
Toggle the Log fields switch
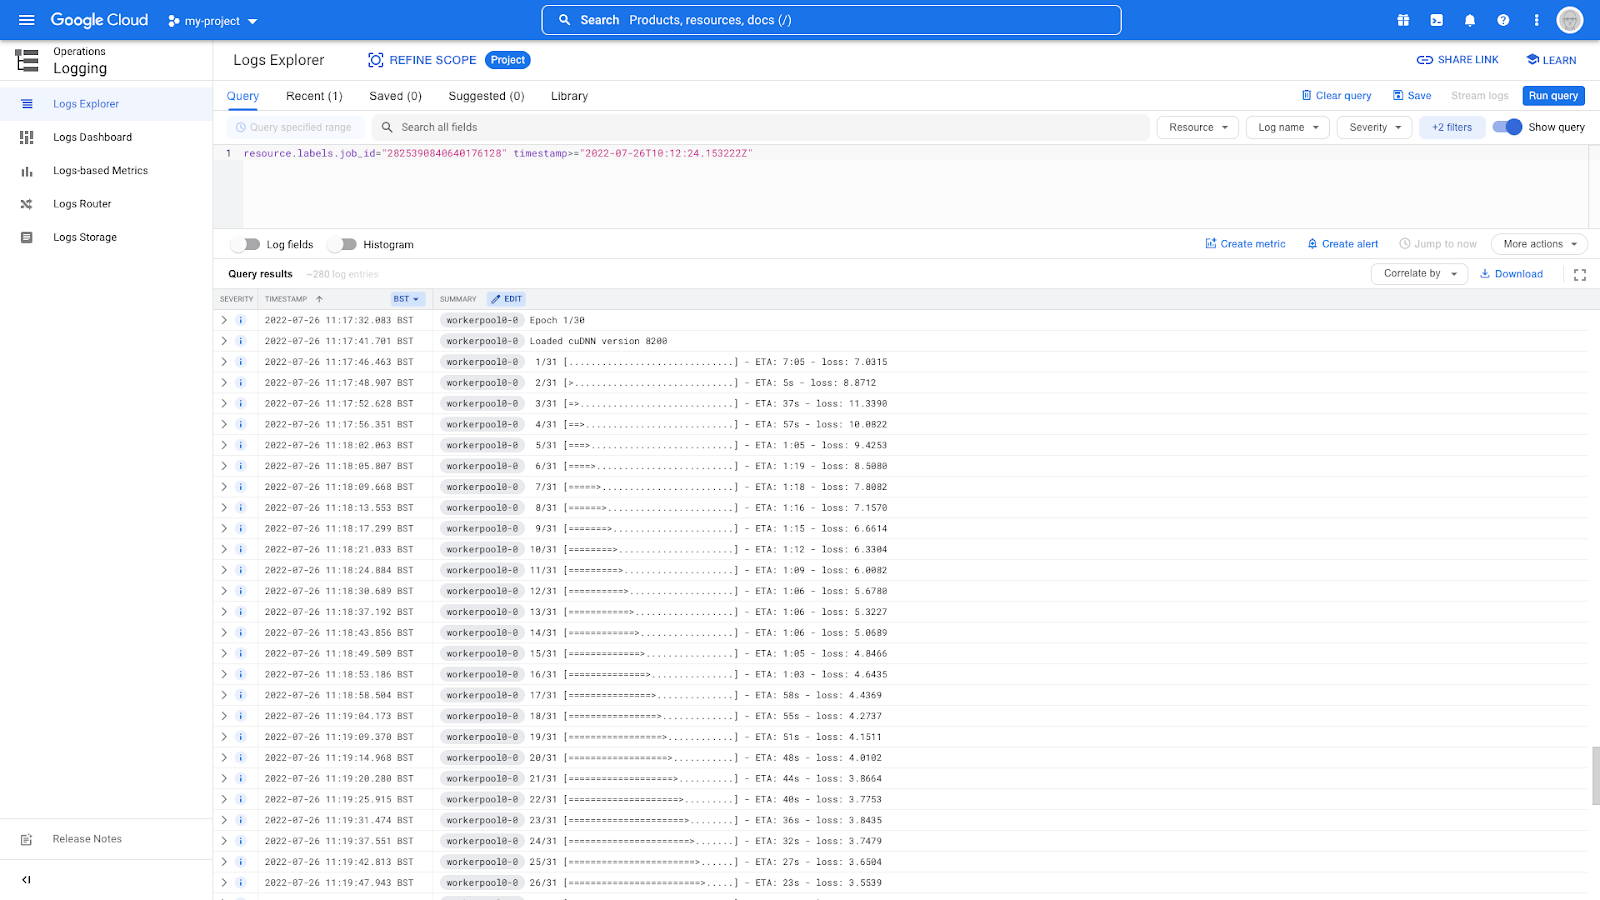tap(245, 244)
